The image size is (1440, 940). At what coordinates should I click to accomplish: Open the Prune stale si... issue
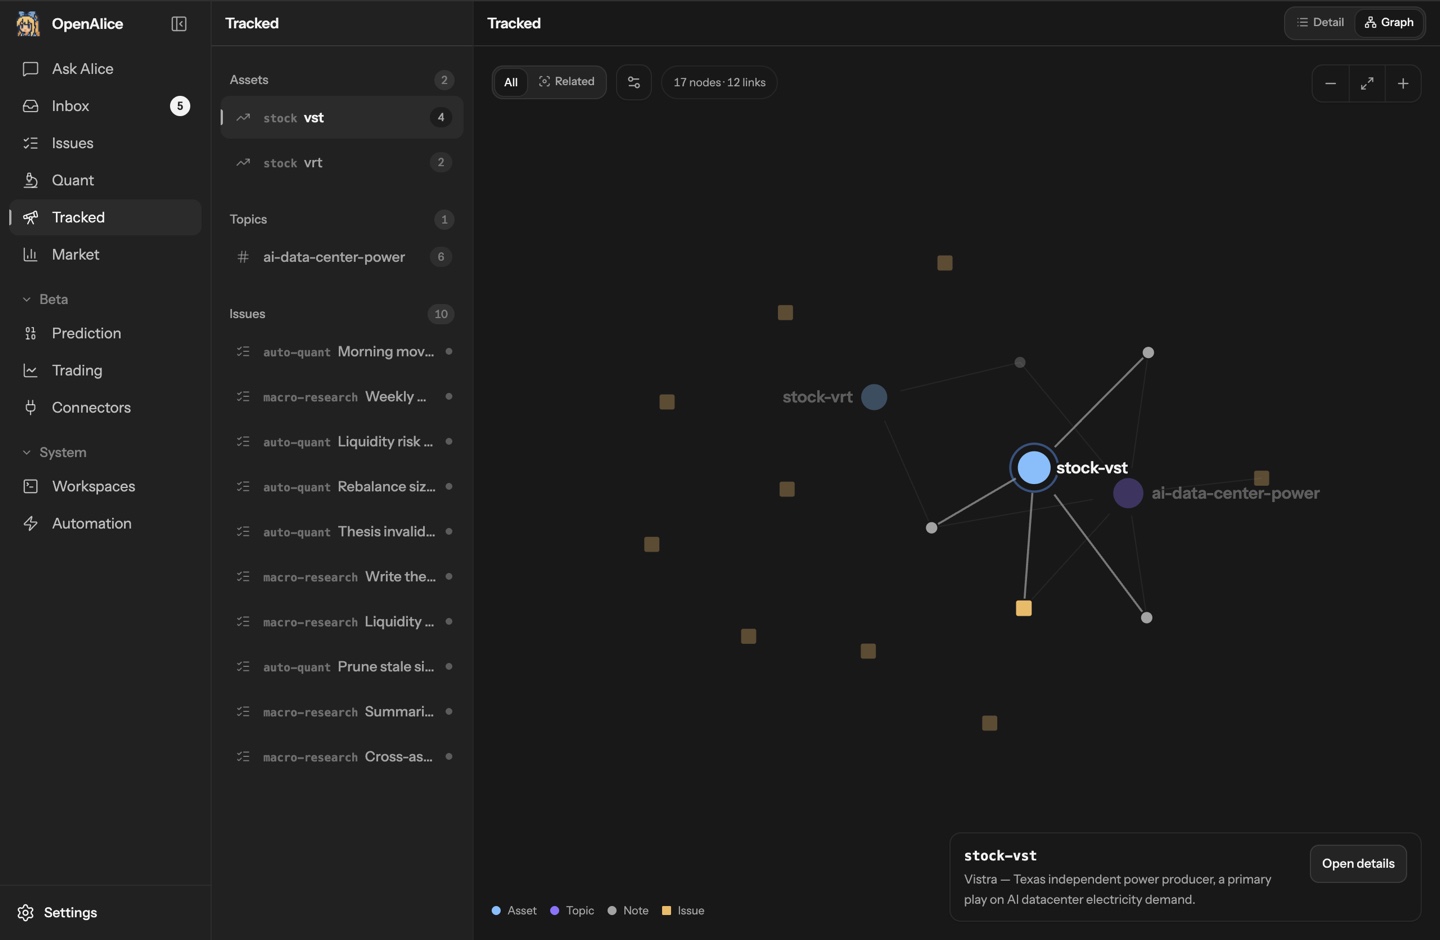click(x=342, y=667)
